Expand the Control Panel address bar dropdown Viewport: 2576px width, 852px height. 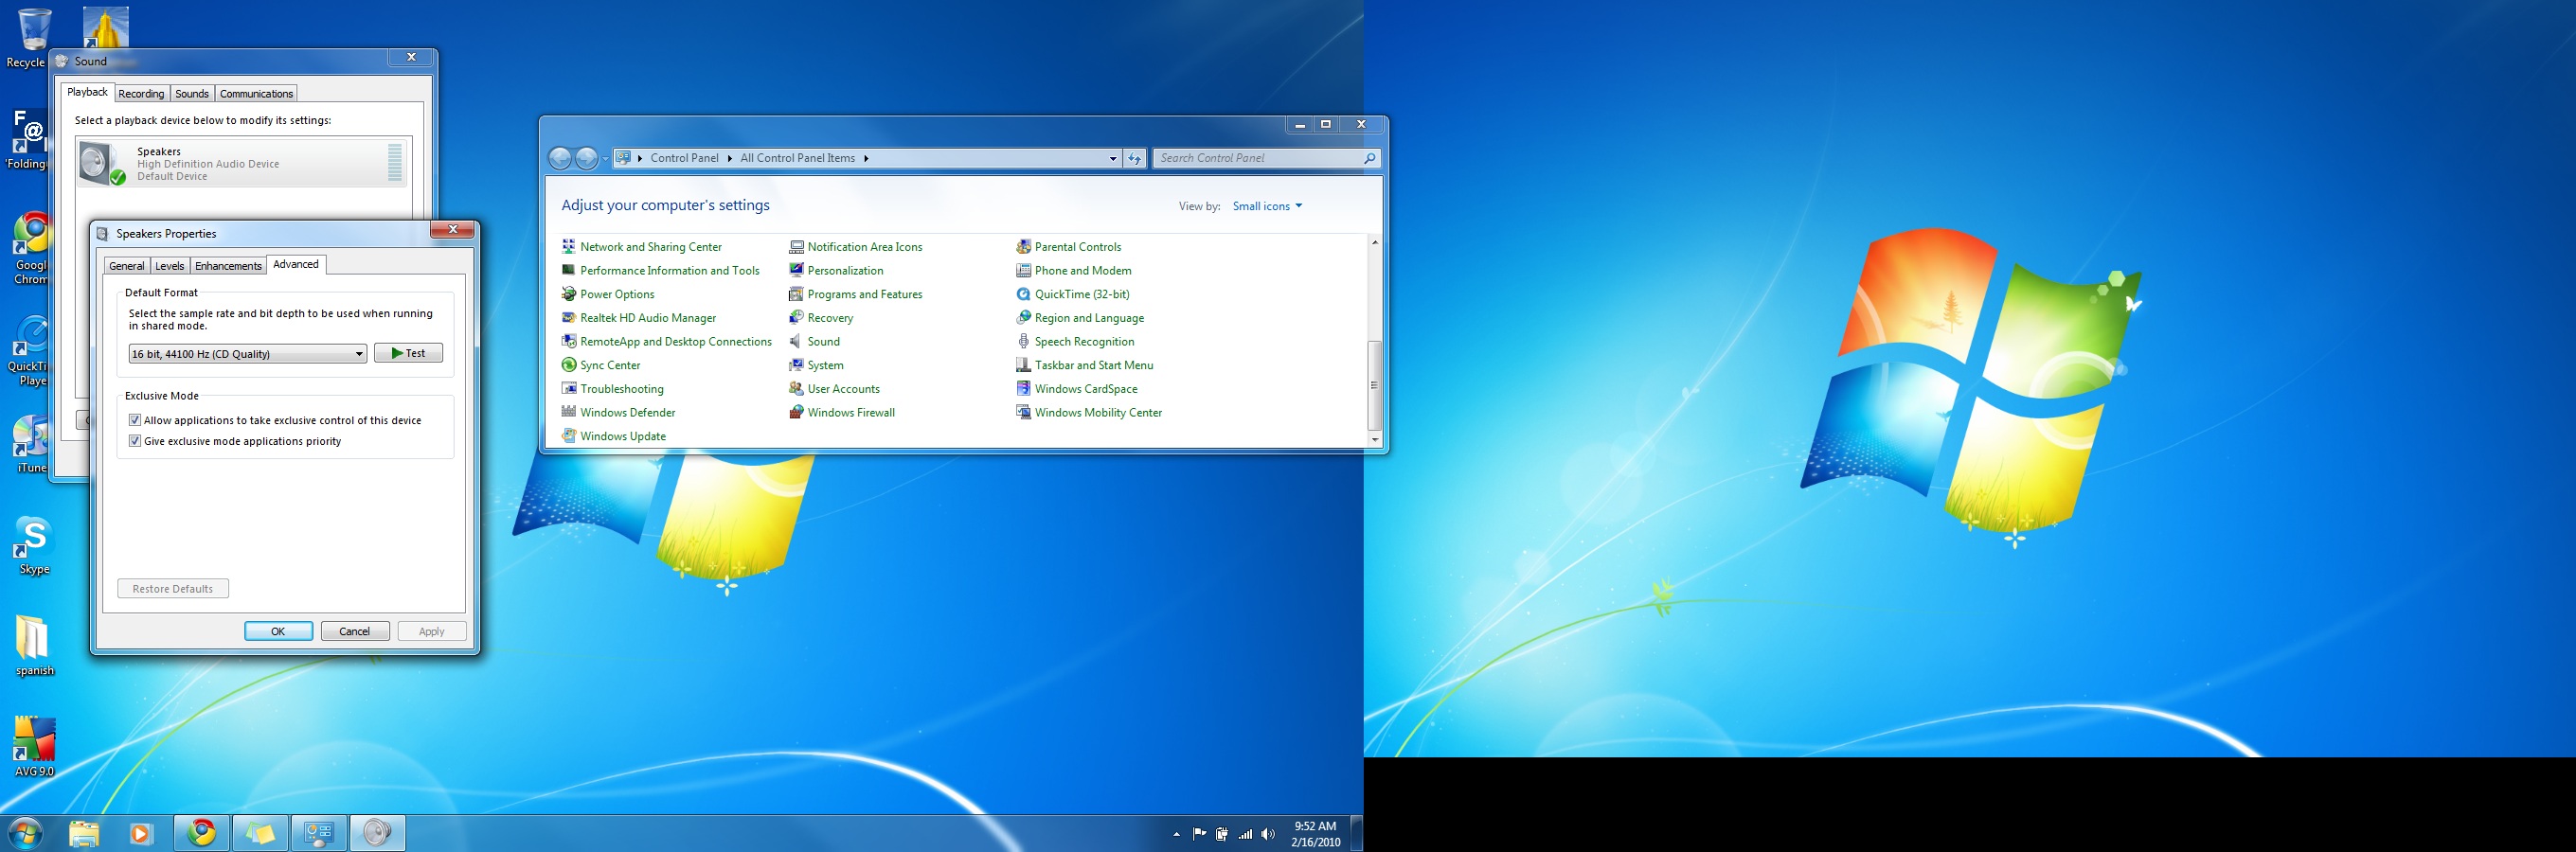1112,158
